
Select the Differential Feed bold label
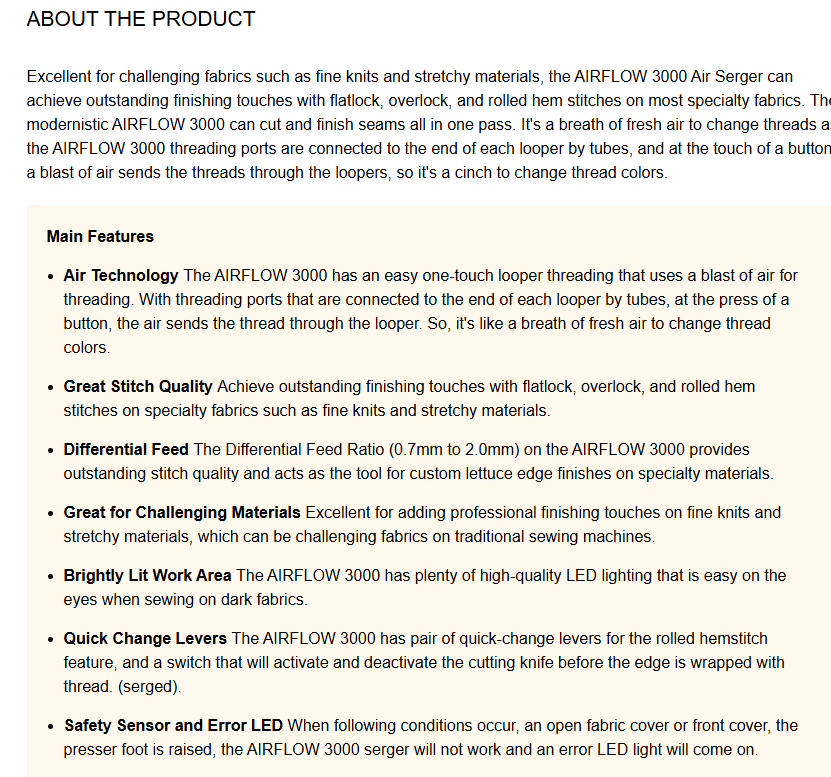[126, 450]
